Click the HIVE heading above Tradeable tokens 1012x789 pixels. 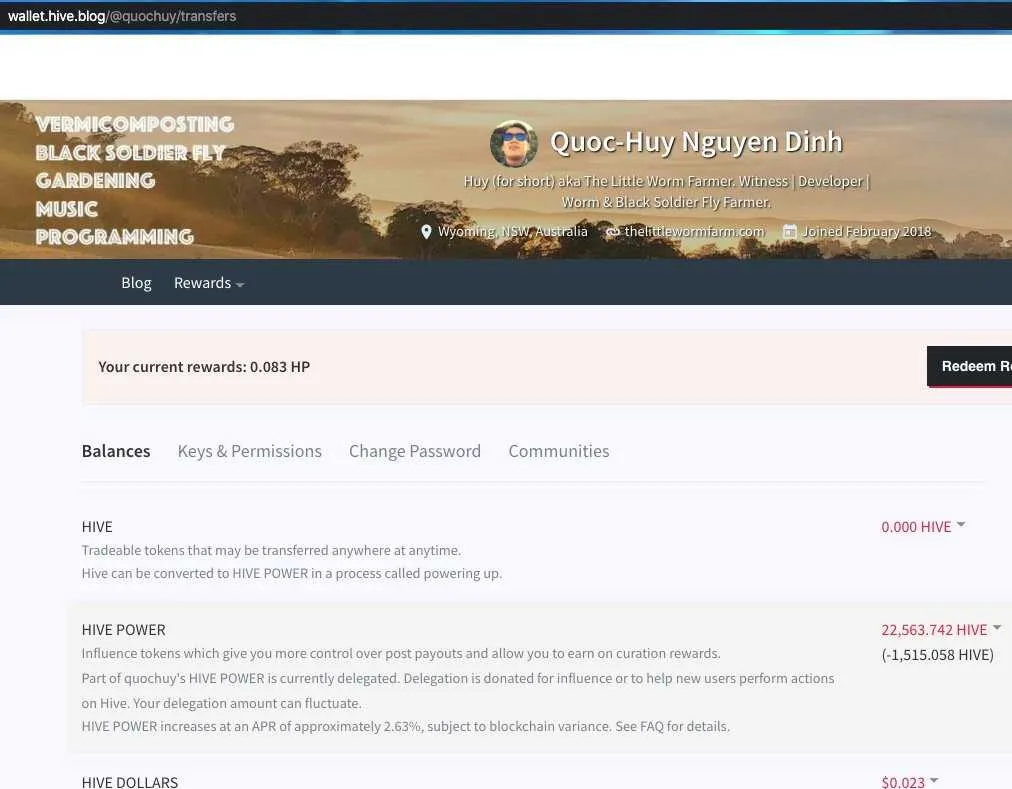(97, 527)
